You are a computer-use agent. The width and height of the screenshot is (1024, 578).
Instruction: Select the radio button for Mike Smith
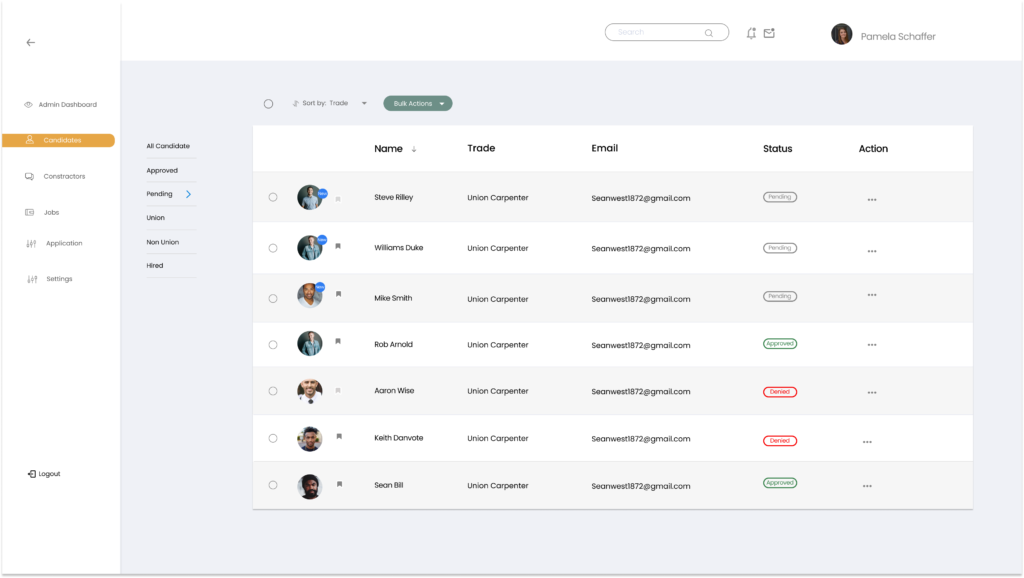pyautogui.click(x=272, y=298)
